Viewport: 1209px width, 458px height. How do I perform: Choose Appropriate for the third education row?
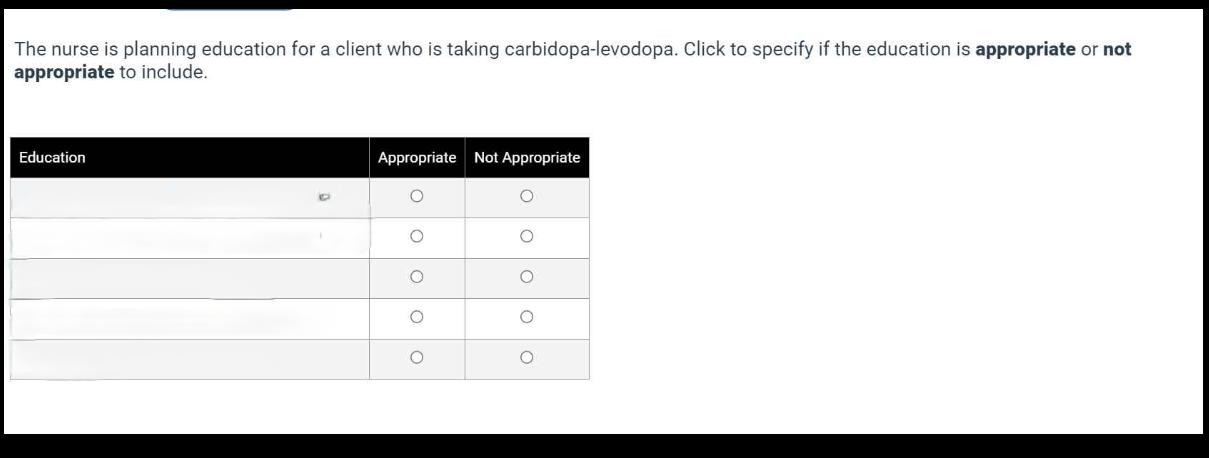pos(417,277)
